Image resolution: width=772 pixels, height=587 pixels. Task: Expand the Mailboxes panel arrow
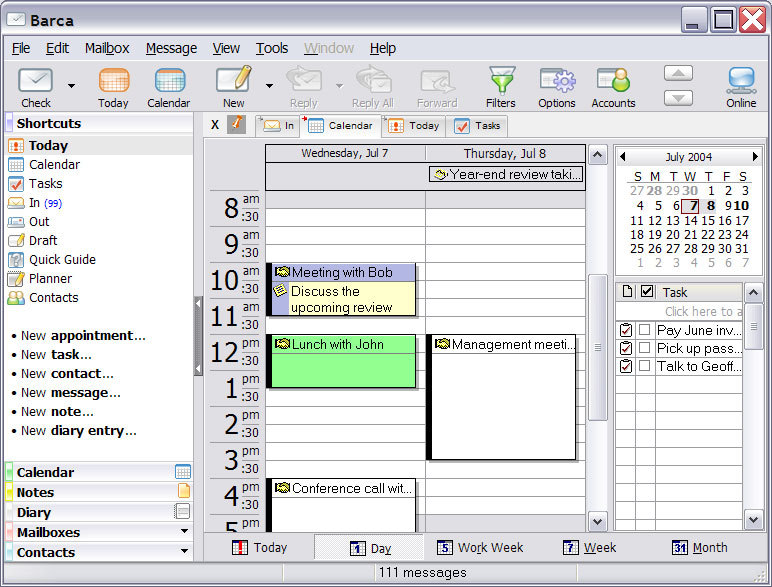pyautogui.click(x=184, y=531)
